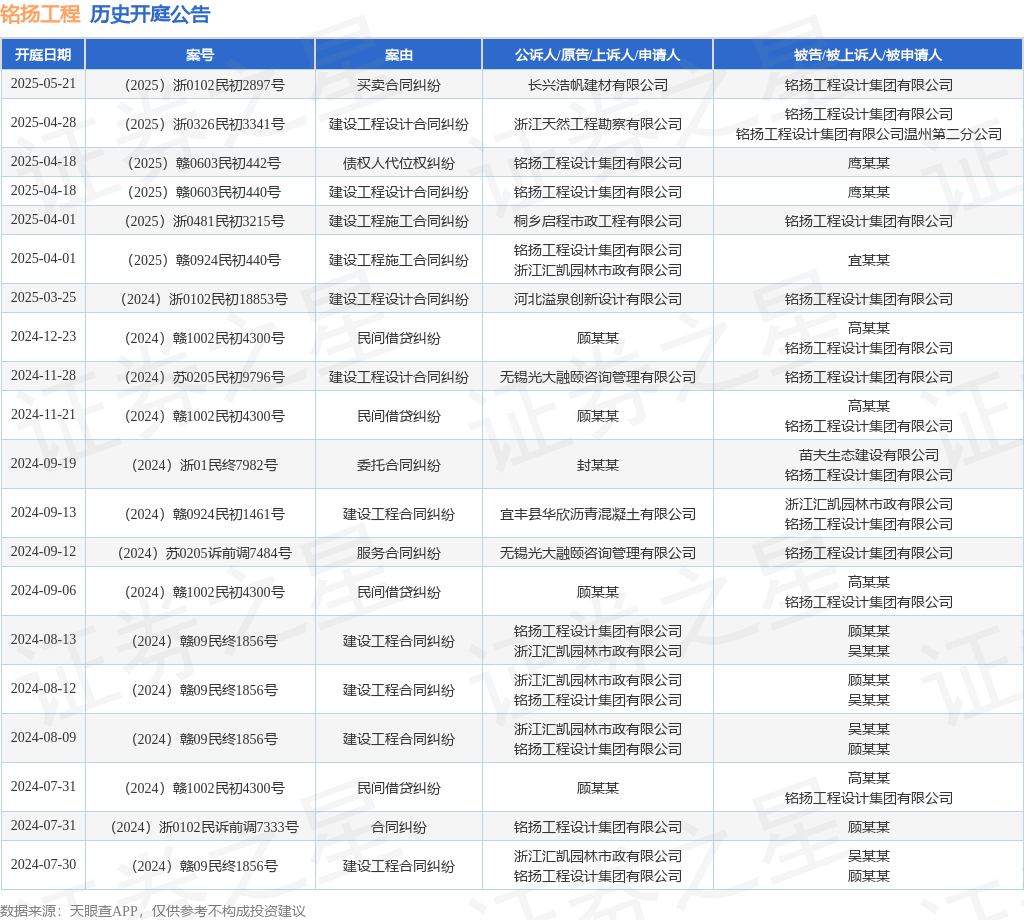Click 委托合同纠纷 cause cell
1024x920 pixels.
tap(398, 466)
